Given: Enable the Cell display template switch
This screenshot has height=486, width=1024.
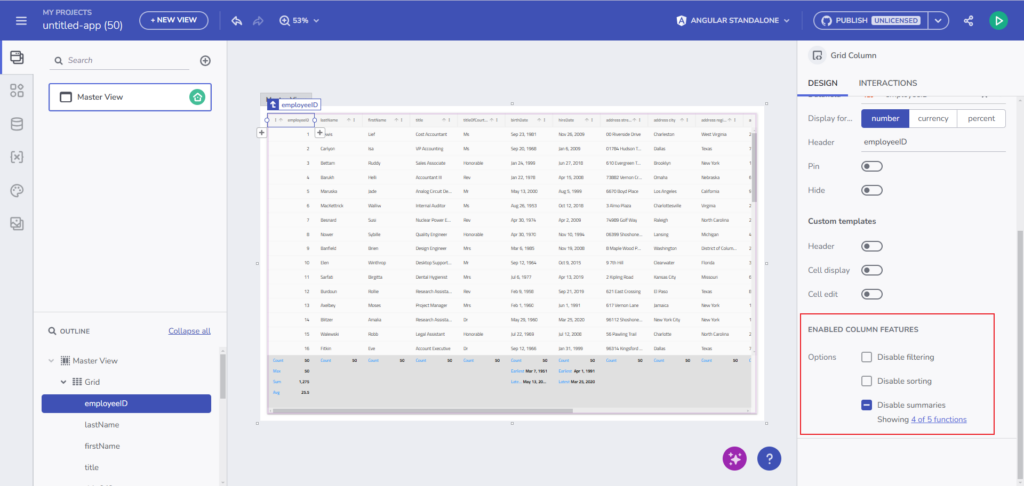Looking at the screenshot, I should [x=871, y=270].
